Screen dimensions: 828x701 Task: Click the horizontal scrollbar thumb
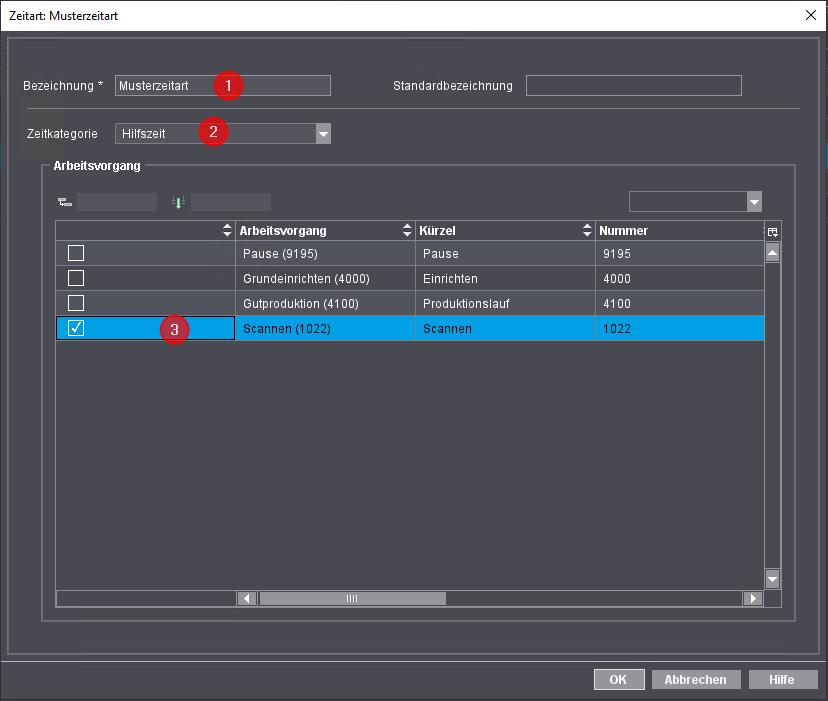(x=352, y=599)
